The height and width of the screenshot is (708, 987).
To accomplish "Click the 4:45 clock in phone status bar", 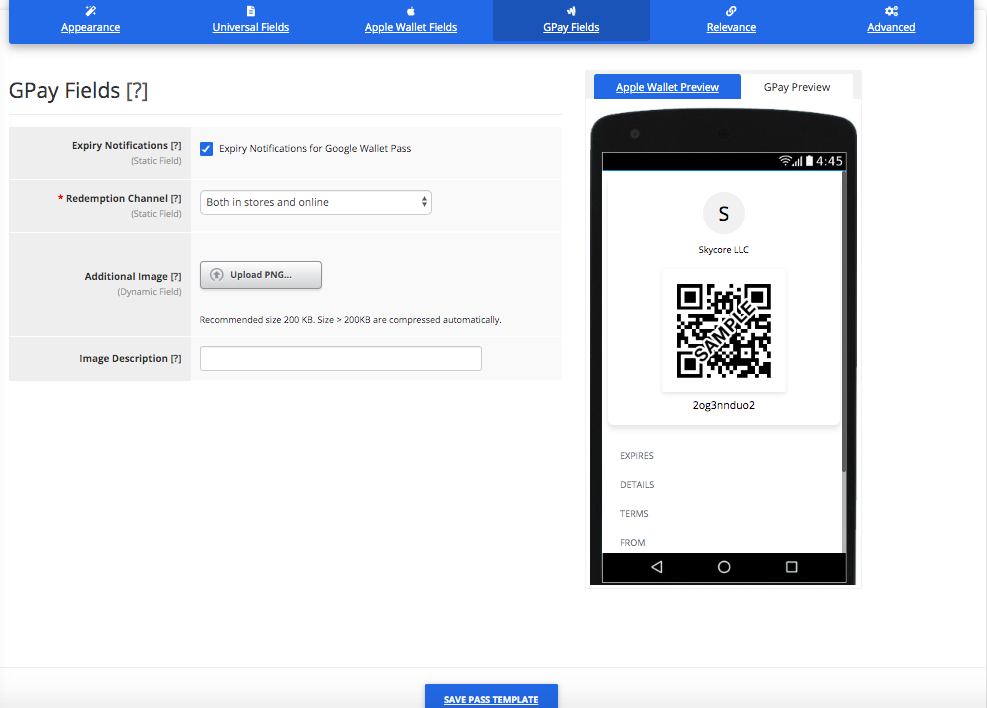I will pos(829,161).
